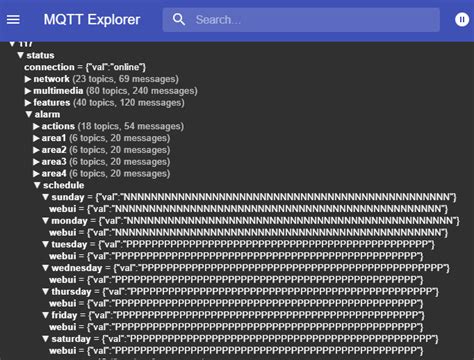Screen dimensions: 474x360
Task: Expand the actions topic
Action: (x=36, y=126)
